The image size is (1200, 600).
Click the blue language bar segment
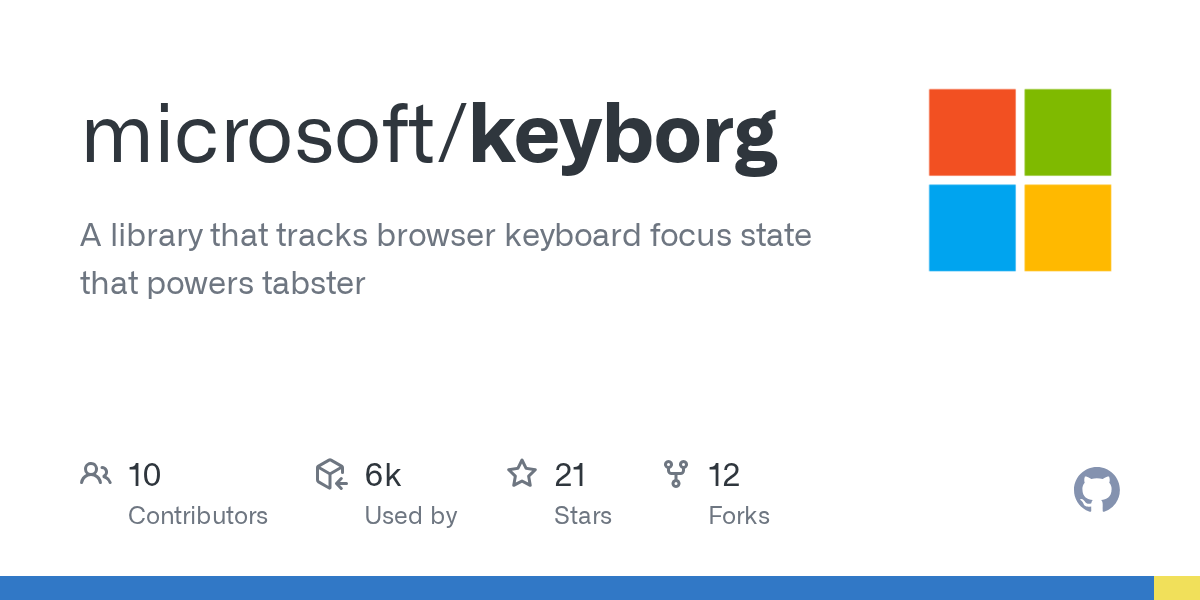(577, 588)
